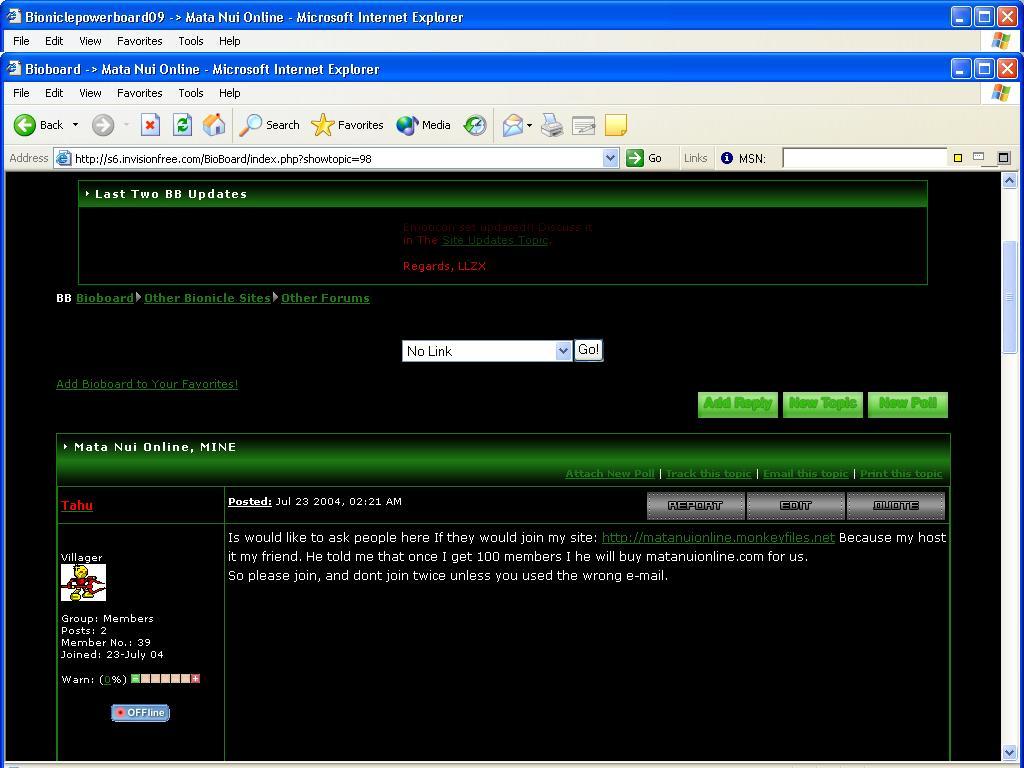
Task: Open File menu in Bioniclepowerboard09 window
Action: (21, 40)
